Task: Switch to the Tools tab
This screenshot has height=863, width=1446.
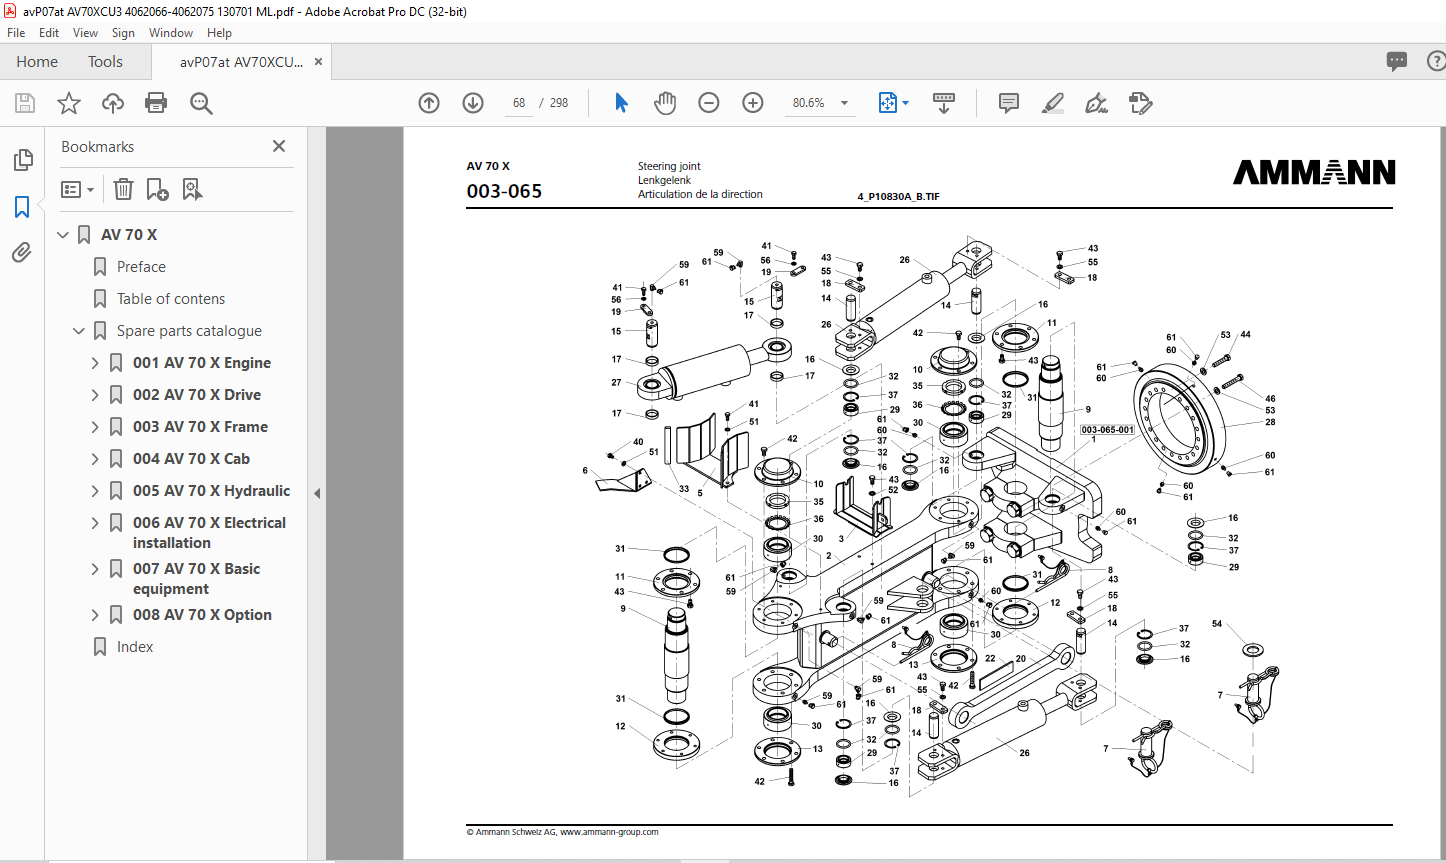Action: [x=105, y=62]
